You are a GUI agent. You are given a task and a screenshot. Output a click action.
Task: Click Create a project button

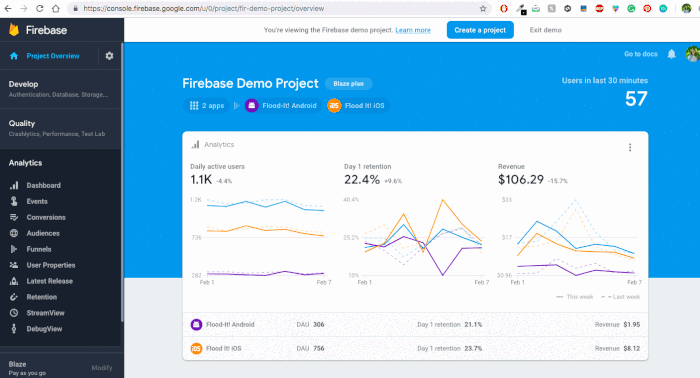[480, 30]
